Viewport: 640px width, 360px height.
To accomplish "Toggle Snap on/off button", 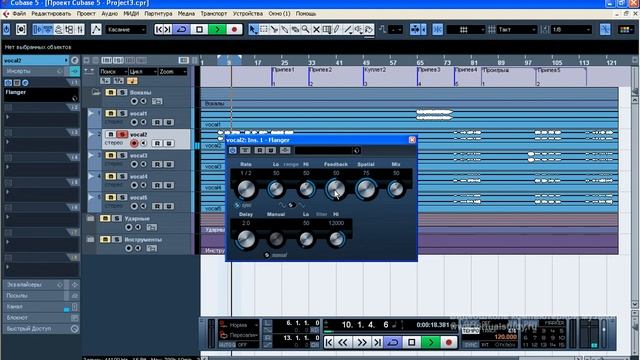I will coord(438,29).
